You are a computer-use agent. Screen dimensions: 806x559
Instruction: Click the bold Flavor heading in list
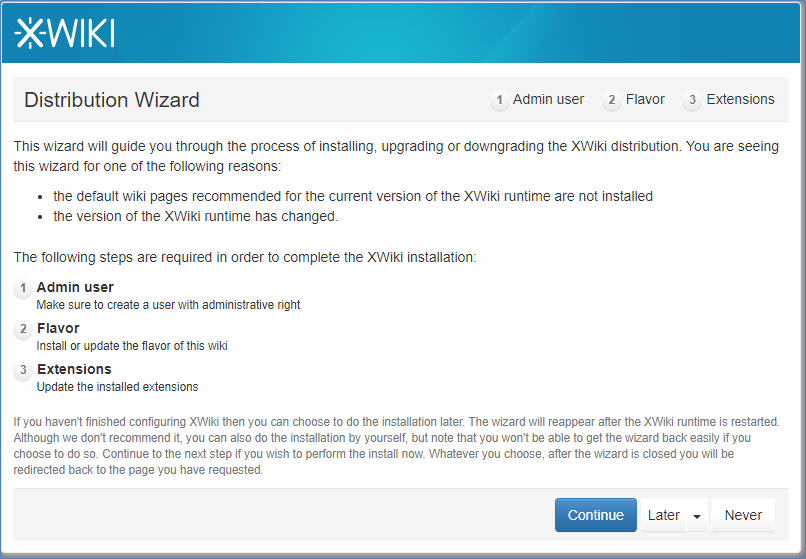pos(58,328)
